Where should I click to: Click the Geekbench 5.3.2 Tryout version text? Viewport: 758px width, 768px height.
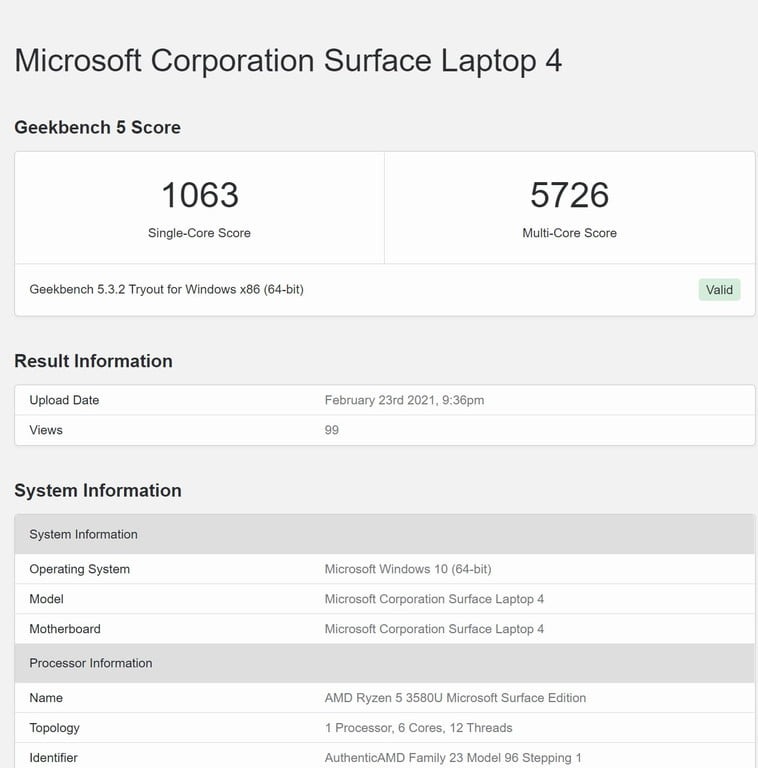(x=166, y=290)
